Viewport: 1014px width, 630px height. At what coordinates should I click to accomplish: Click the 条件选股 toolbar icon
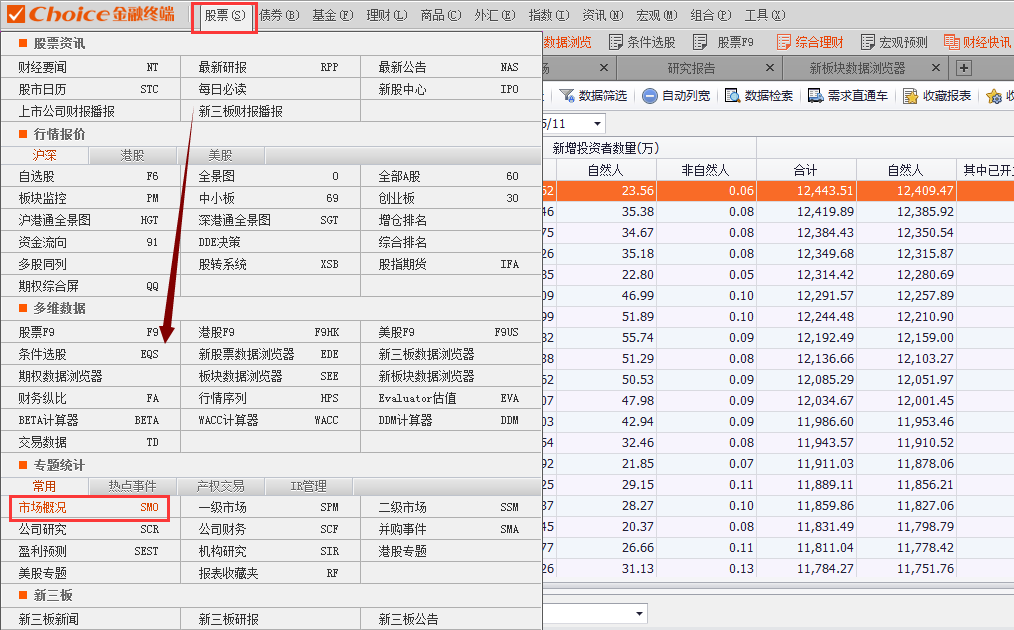point(616,42)
